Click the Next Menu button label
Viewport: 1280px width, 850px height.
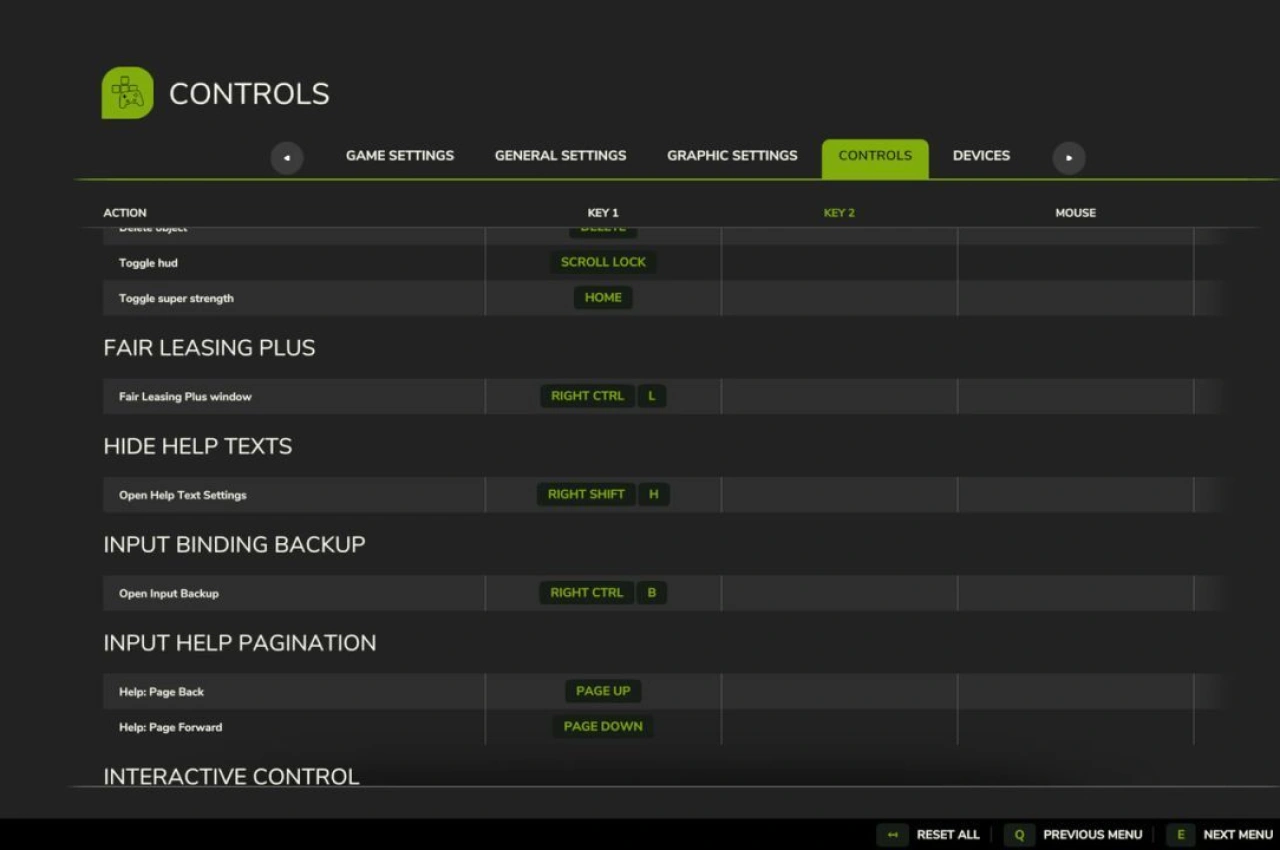1237,835
